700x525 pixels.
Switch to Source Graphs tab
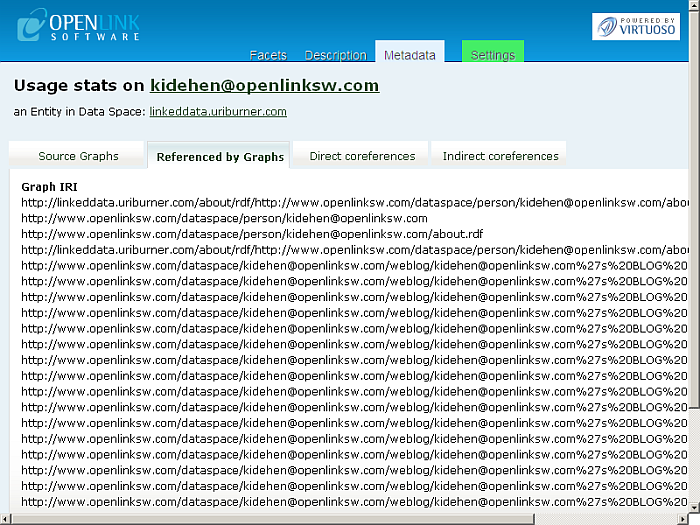coord(78,156)
